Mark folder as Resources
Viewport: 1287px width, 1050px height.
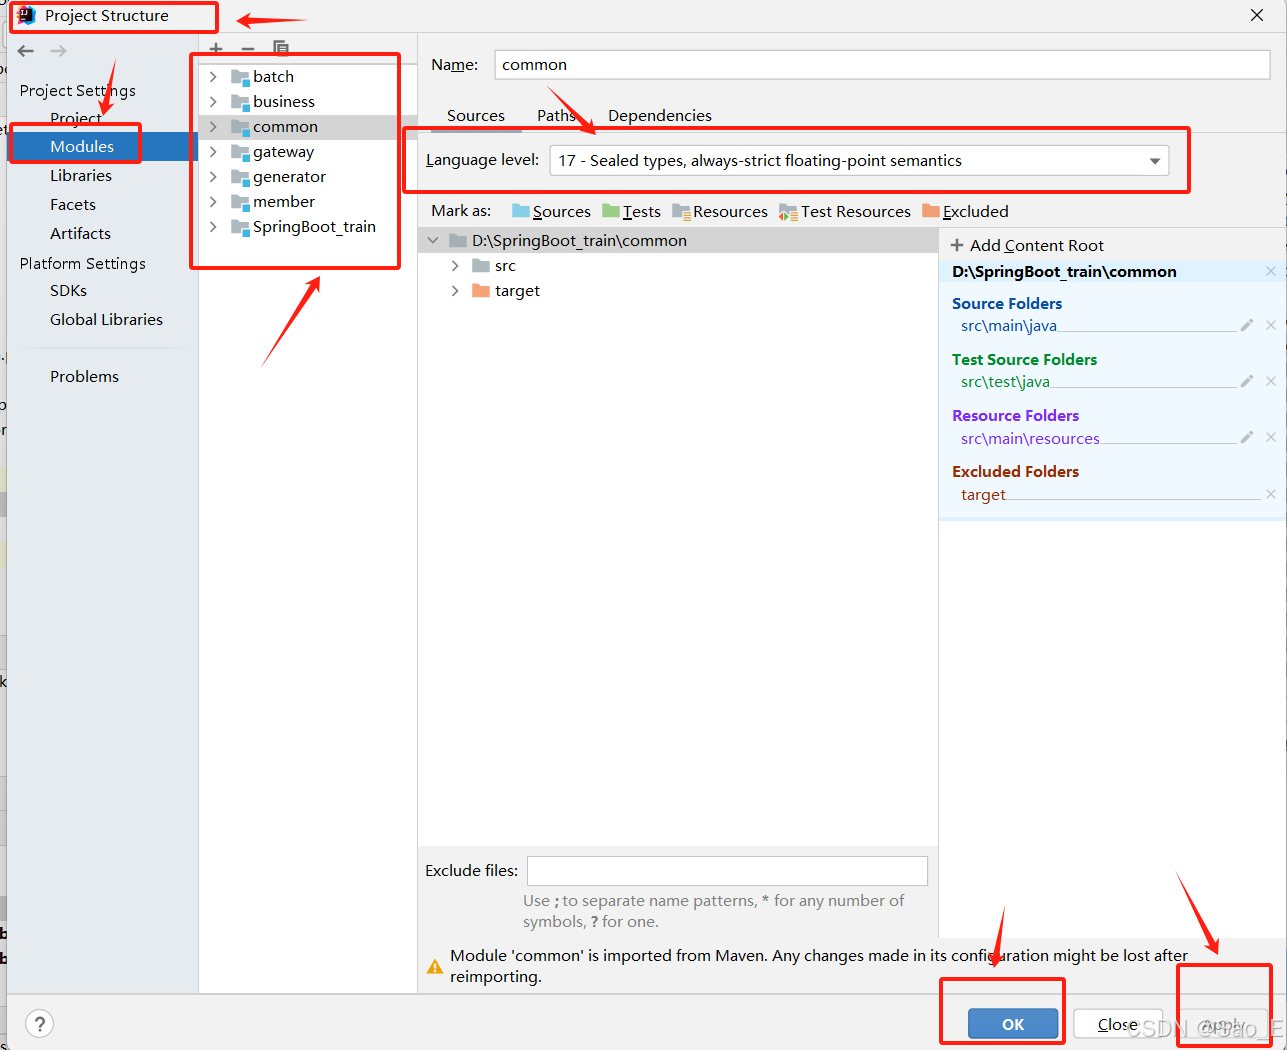pyautogui.click(x=720, y=211)
